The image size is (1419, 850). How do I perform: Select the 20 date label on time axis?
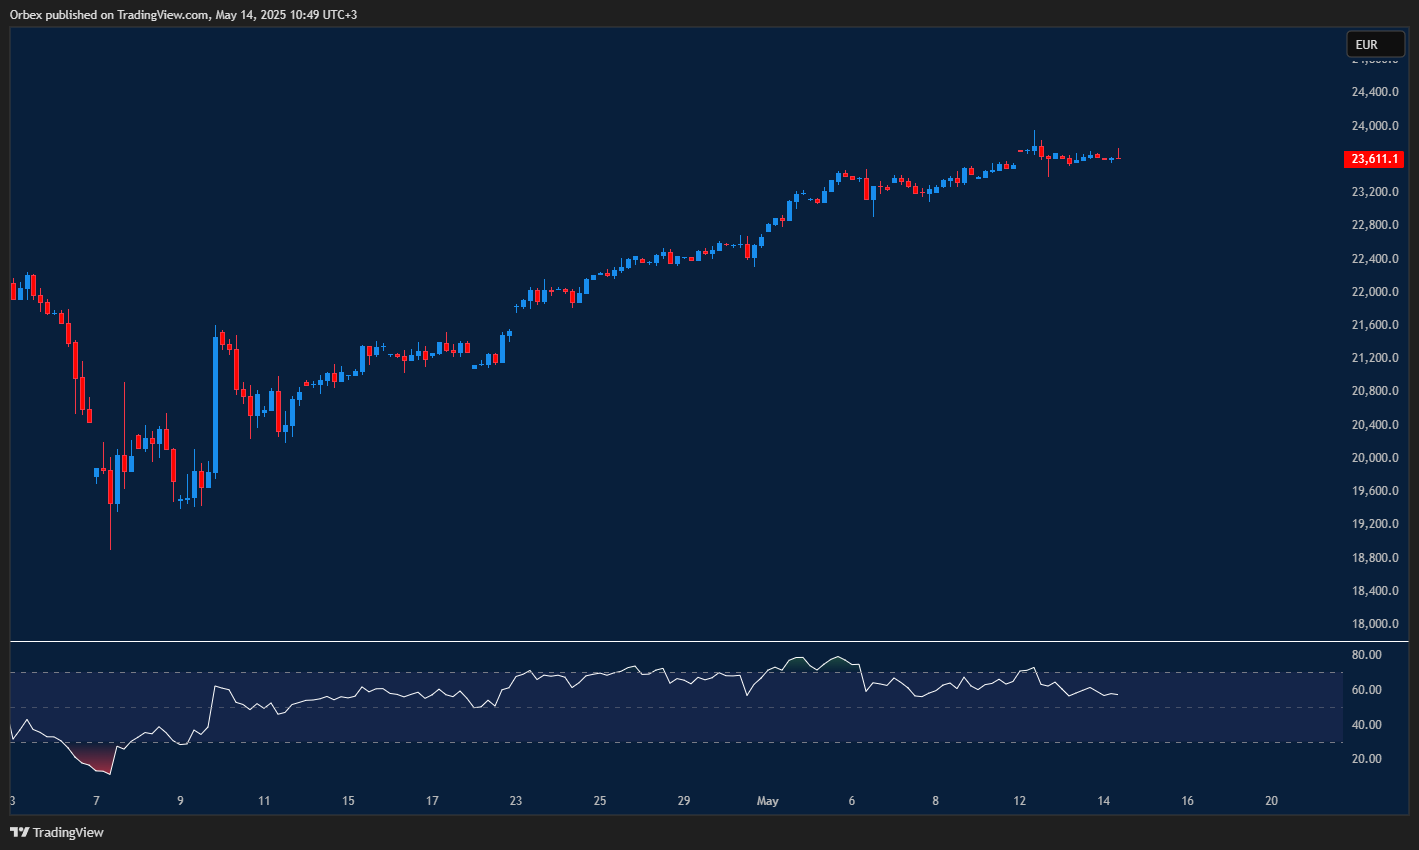click(x=1271, y=801)
